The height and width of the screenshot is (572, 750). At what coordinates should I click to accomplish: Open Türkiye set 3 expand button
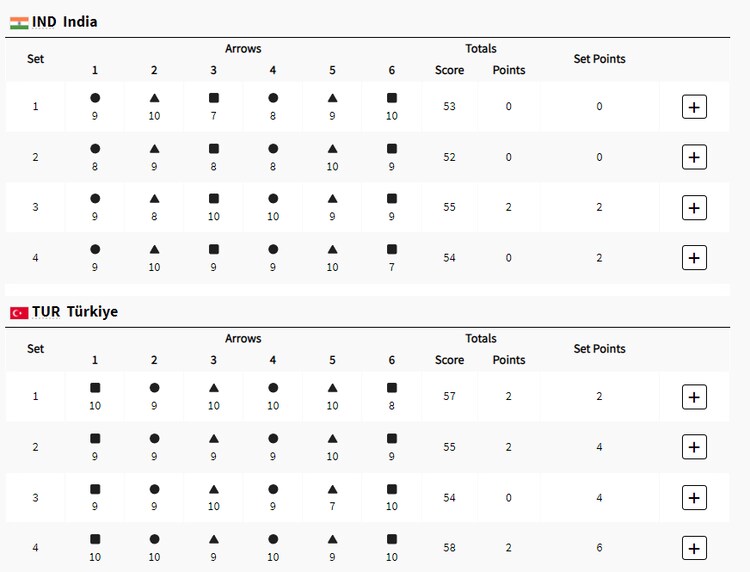694,497
